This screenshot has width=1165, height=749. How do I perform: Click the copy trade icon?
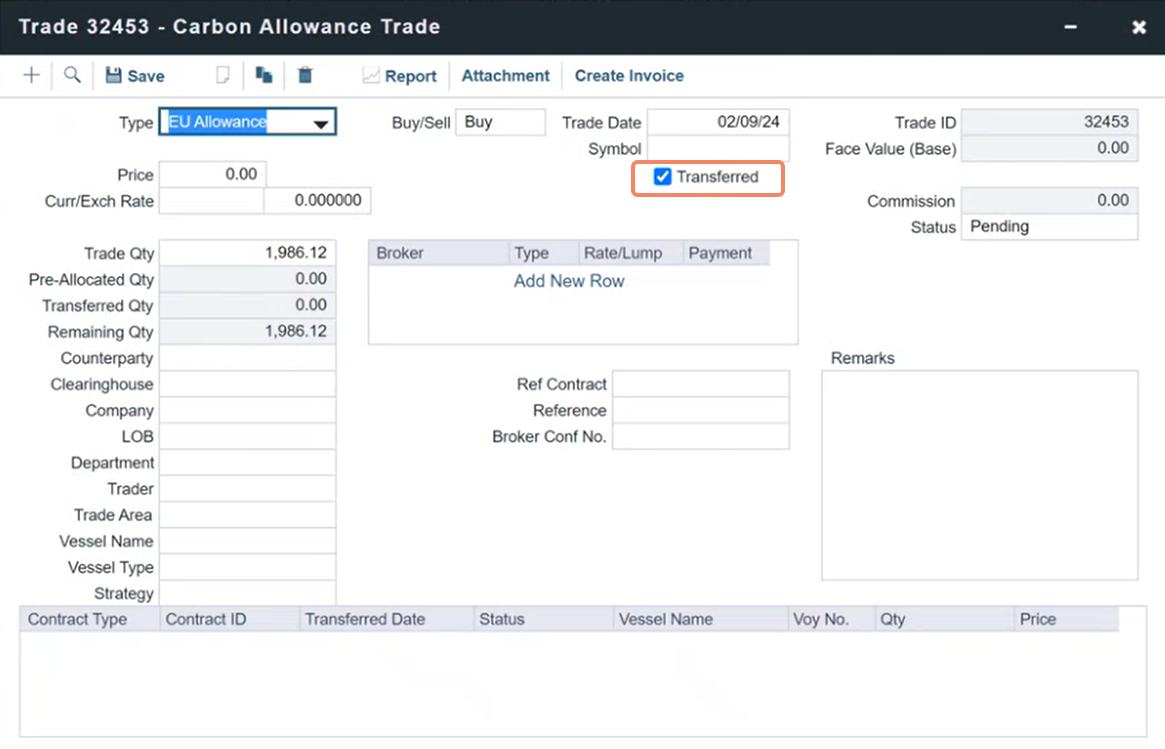[x=264, y=75]
